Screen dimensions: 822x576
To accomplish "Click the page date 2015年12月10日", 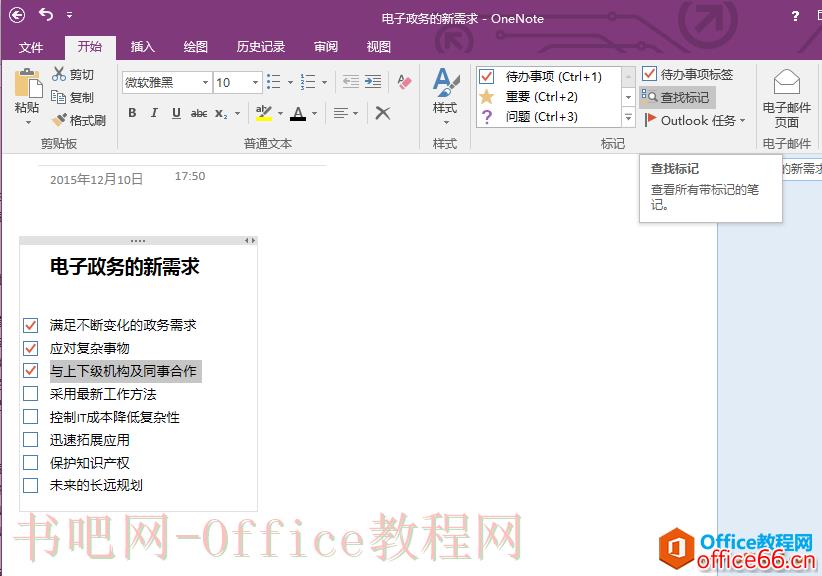I will [96, 180].
